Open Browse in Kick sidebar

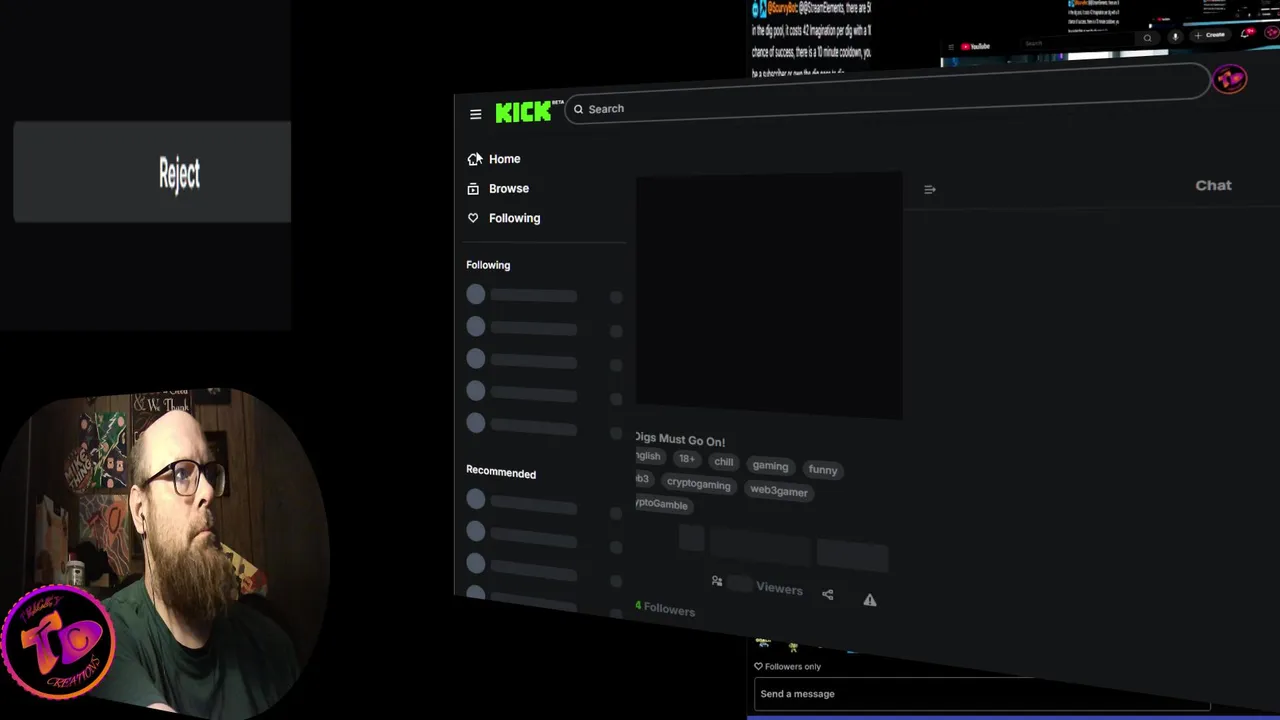click(x=508, y=188)
